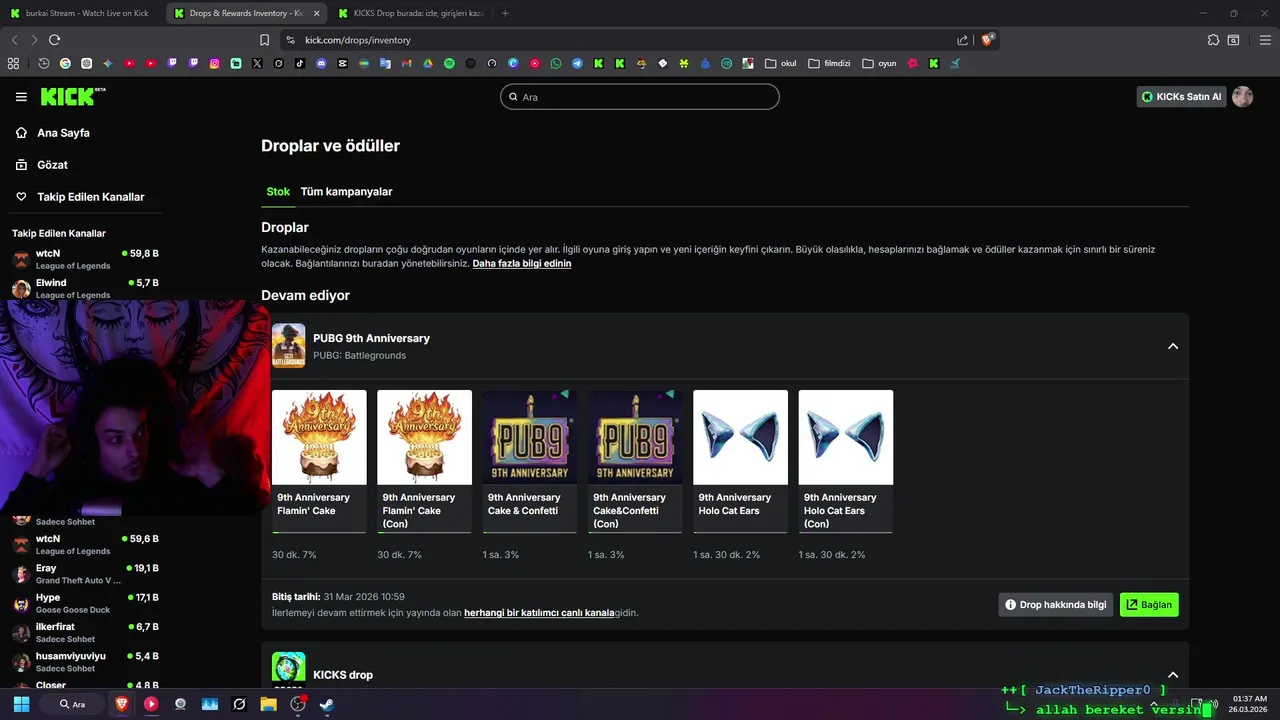Open Hype Goose Goose Duck channel
The image size is (1280, 720).
pos(85,603)
